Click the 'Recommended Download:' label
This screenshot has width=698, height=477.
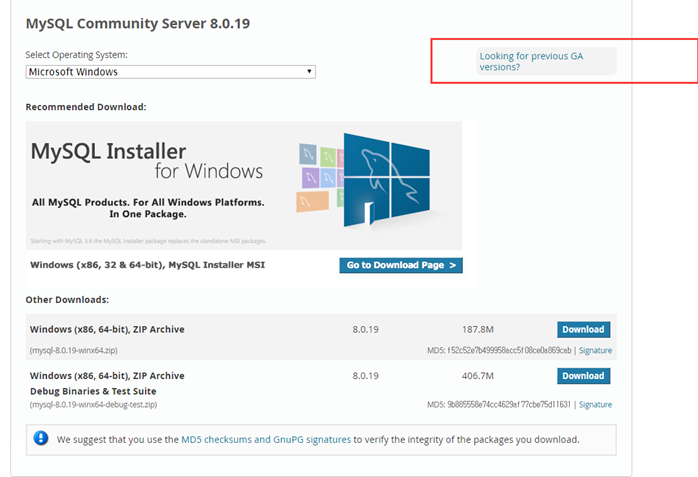[86, 107]
